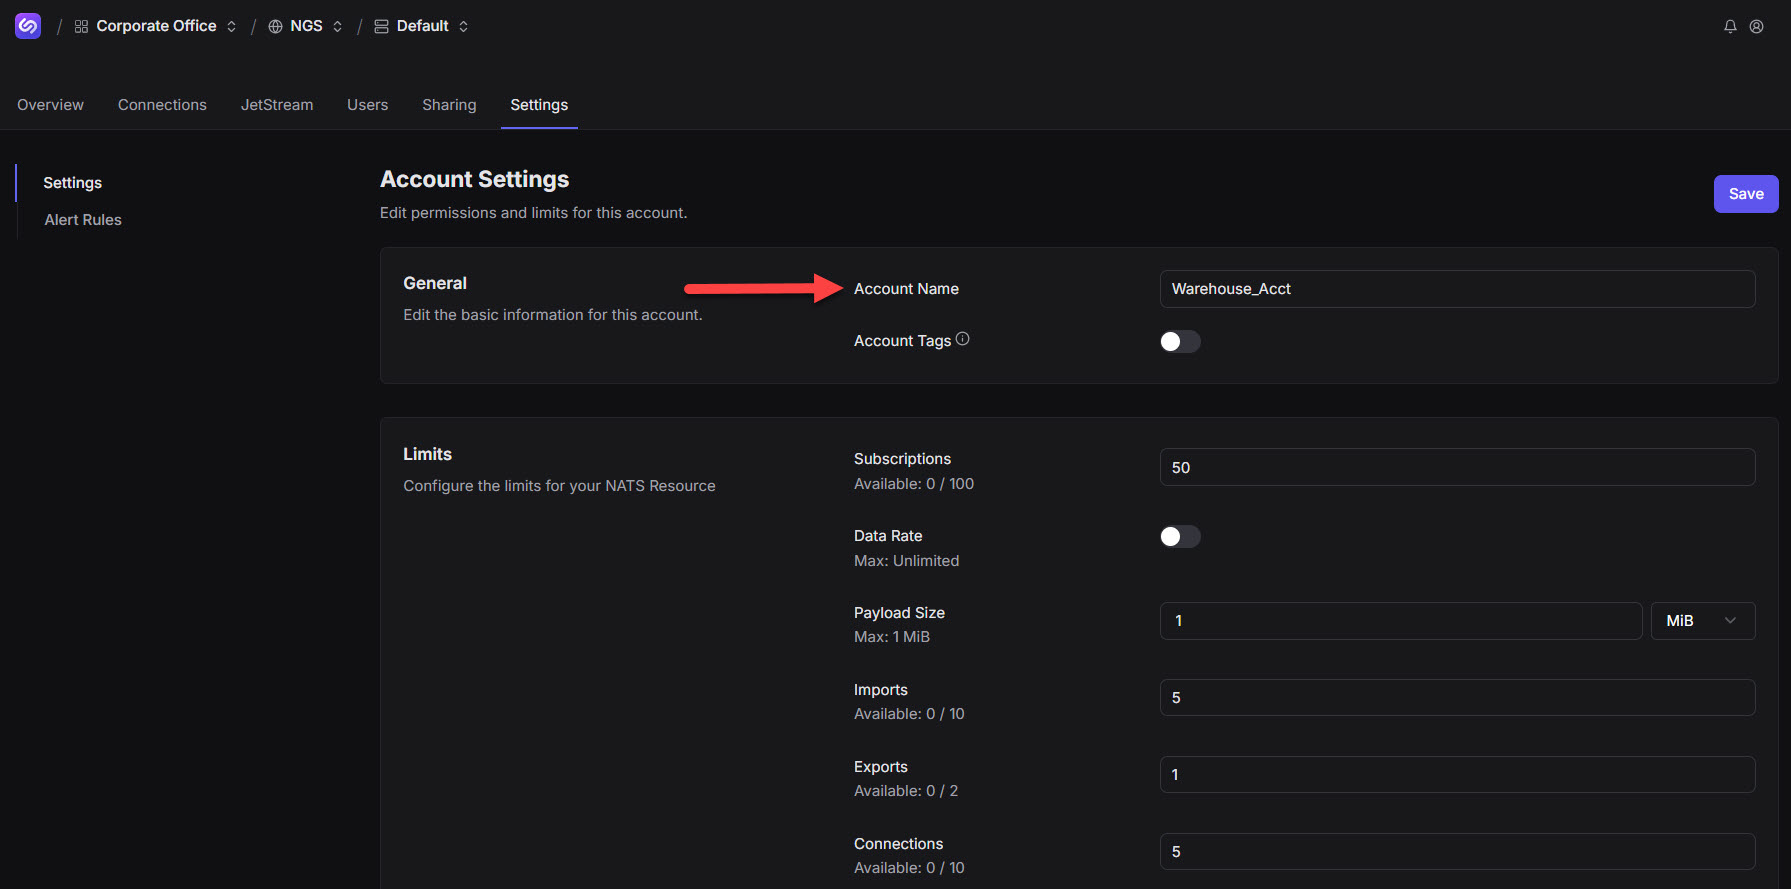Click the Connections limit field
The height and width of the screenshot is (889, 1791).
[x=1457, y=852]
